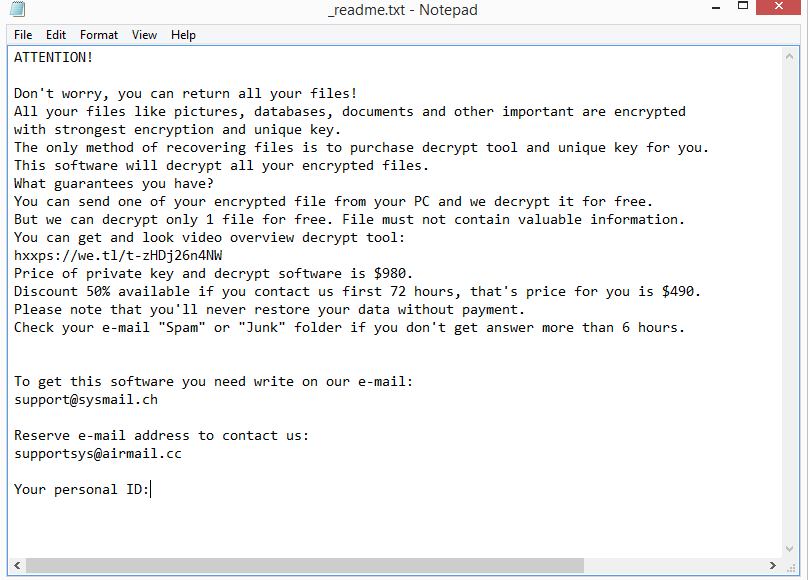Click the vertical scrollbar up arrow
The image size is (808, 580).
tap(789, 56)
